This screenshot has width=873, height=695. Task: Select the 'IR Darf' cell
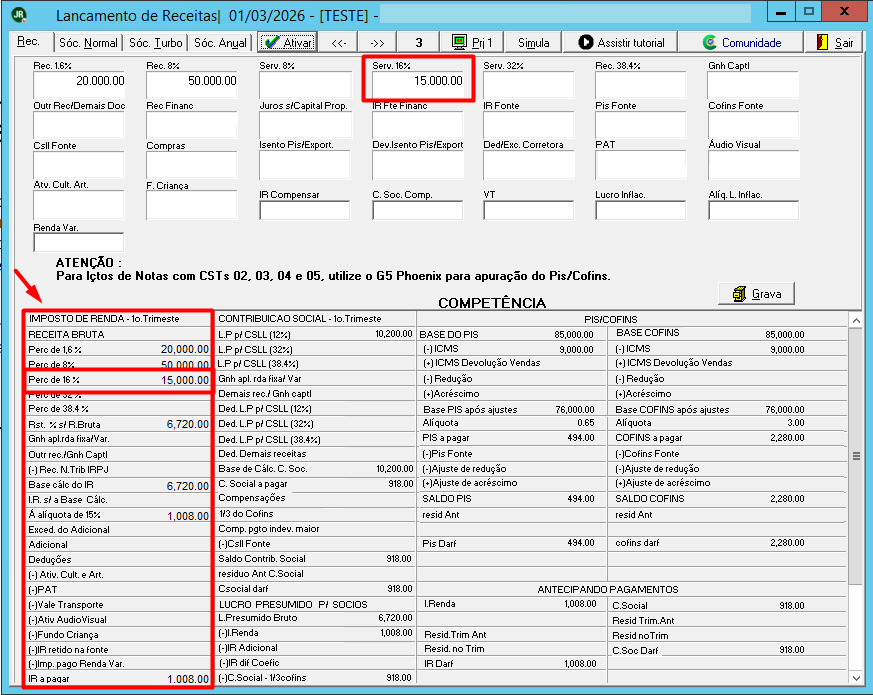511,664
